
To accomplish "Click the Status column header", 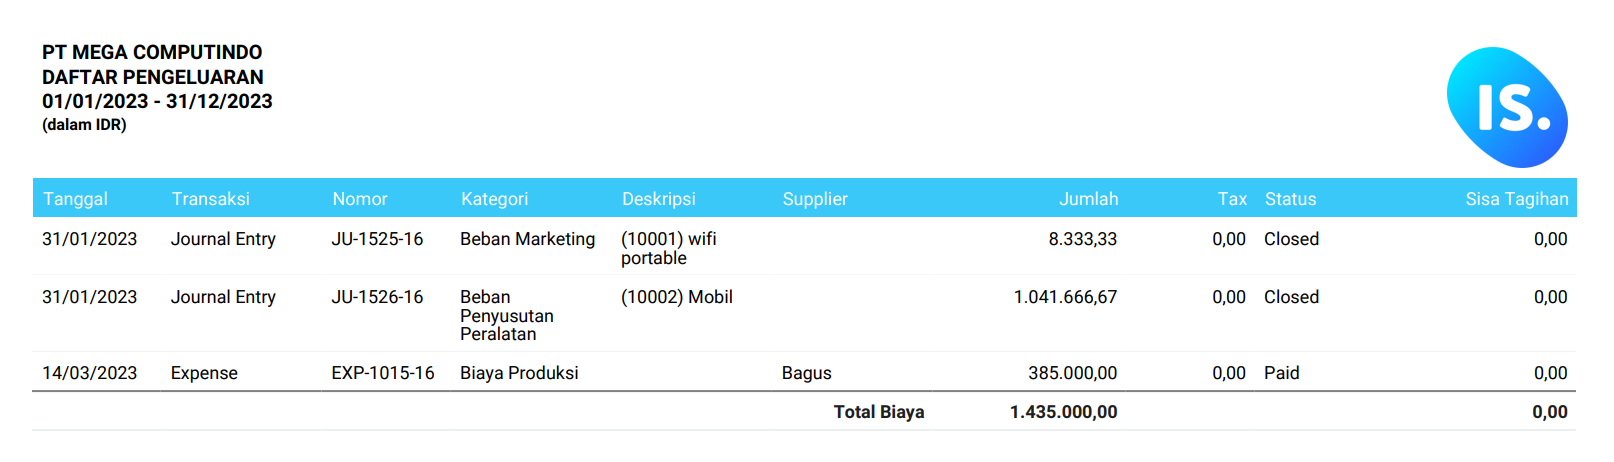I will click(x=1290, y=199).
